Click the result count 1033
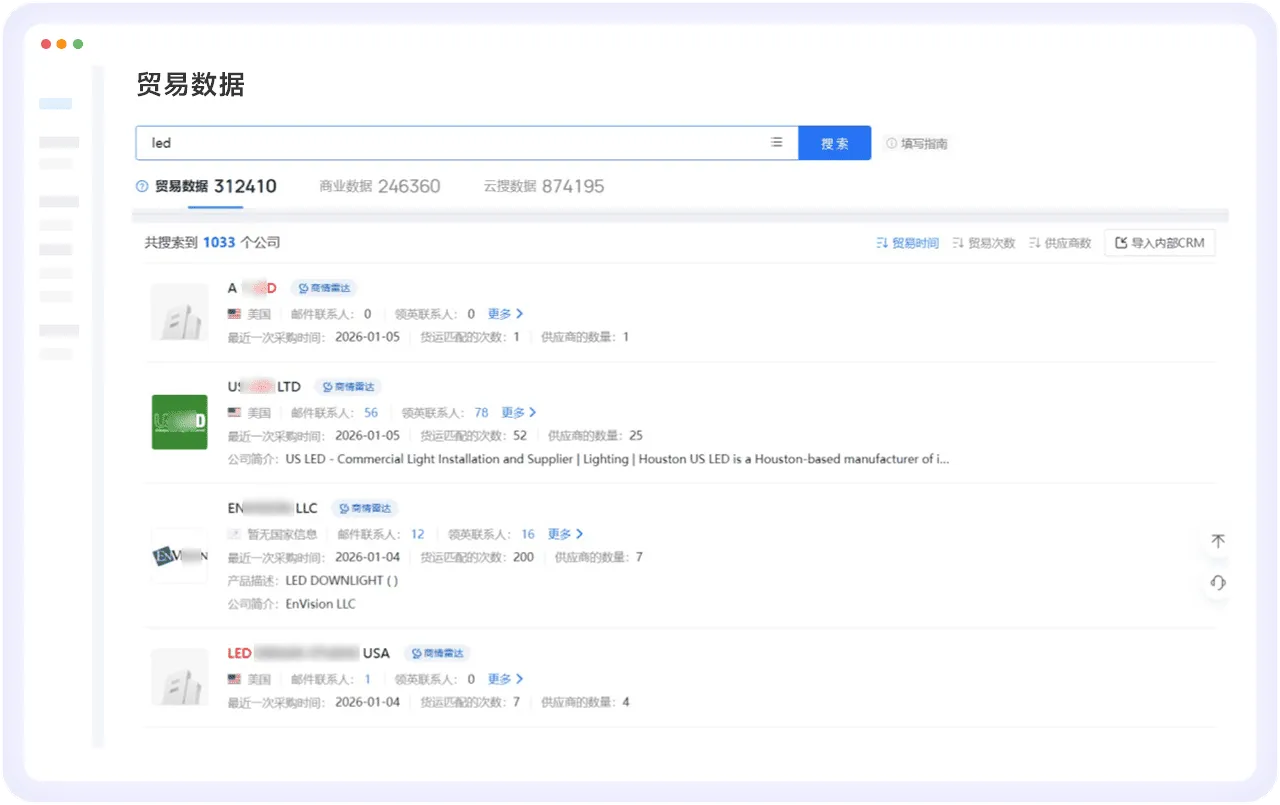This screenshot has width=1280, height=805. pyautogui.click(x=219, y=242)
